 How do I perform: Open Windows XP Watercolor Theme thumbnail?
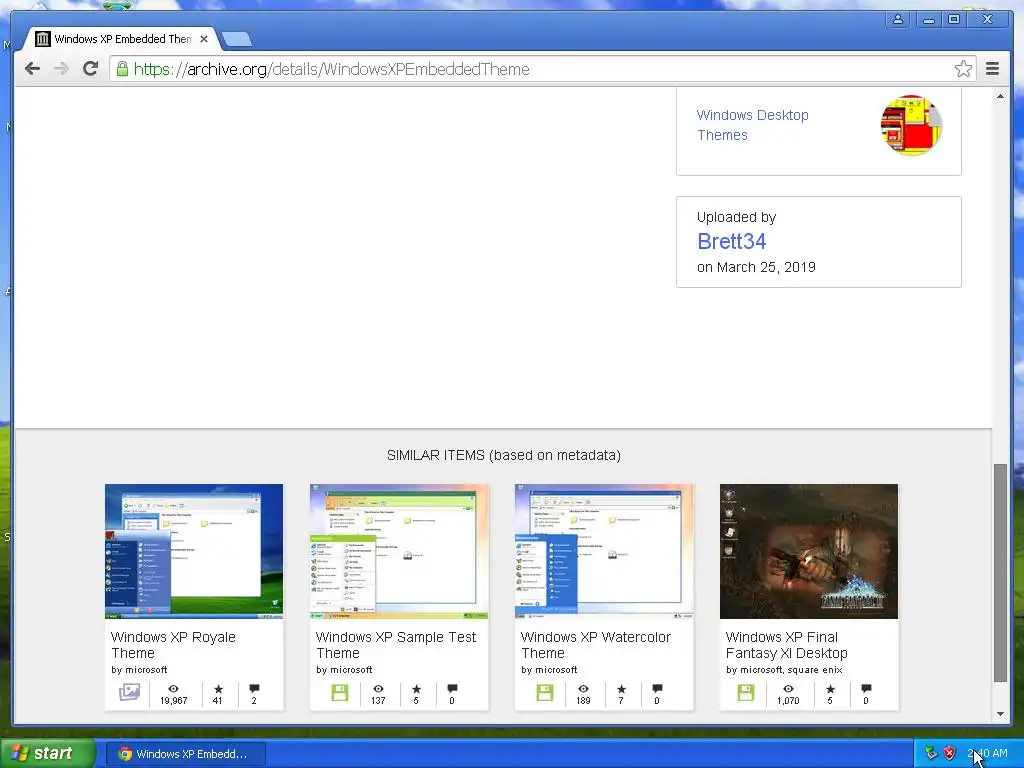(604, 551)
